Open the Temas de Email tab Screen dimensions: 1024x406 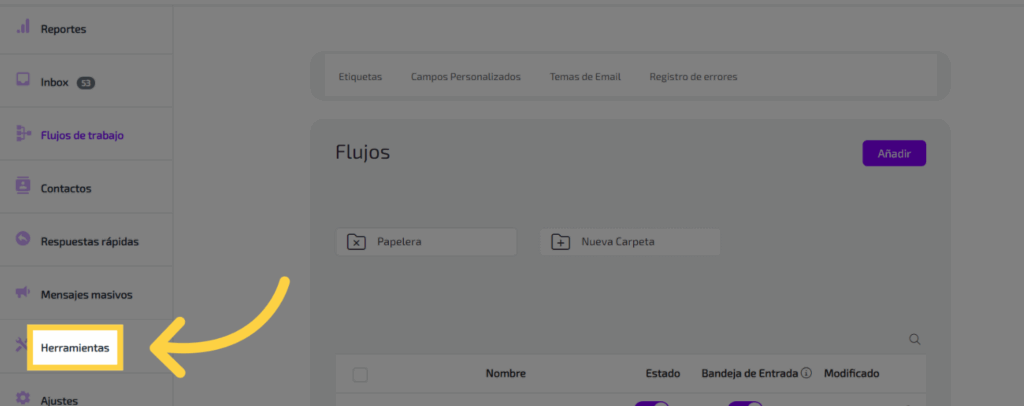[x=585, y=77]
